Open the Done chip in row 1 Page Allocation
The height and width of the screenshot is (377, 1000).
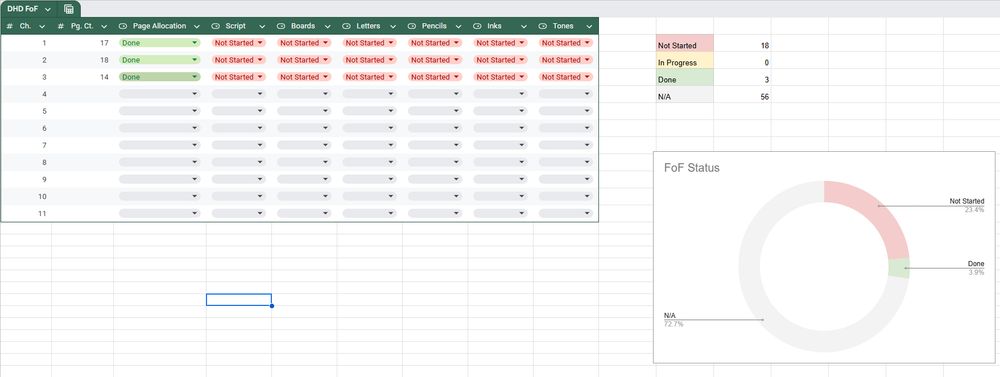(x=159, y=43)
